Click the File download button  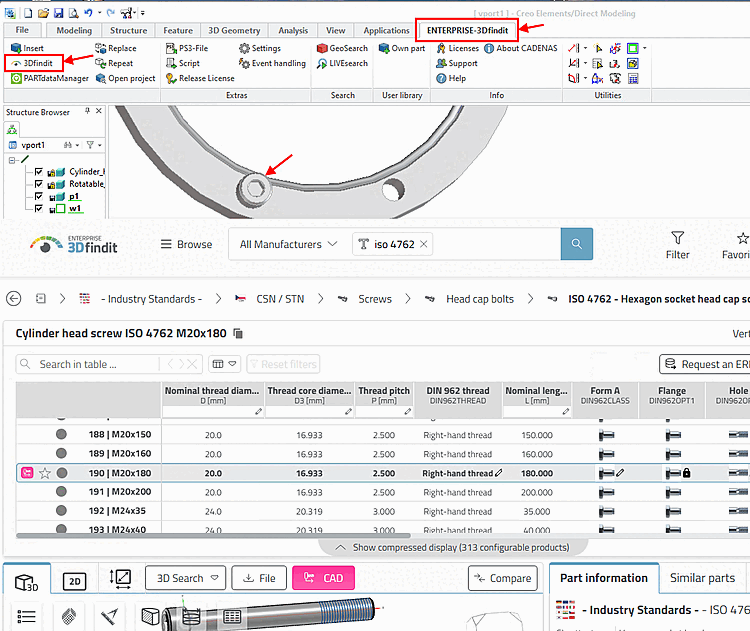click(259, 578)
